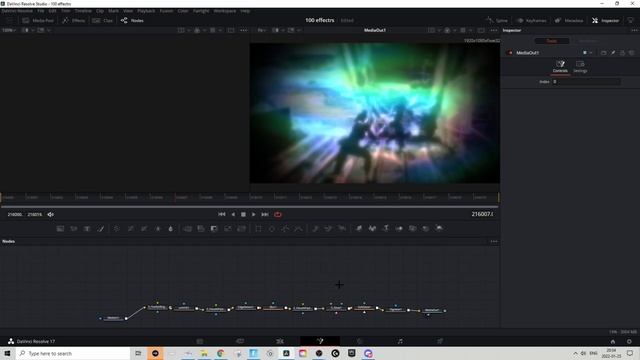Toggle the Inspector panel
Screen dimensions: 640x360
(x=606, y=20)
